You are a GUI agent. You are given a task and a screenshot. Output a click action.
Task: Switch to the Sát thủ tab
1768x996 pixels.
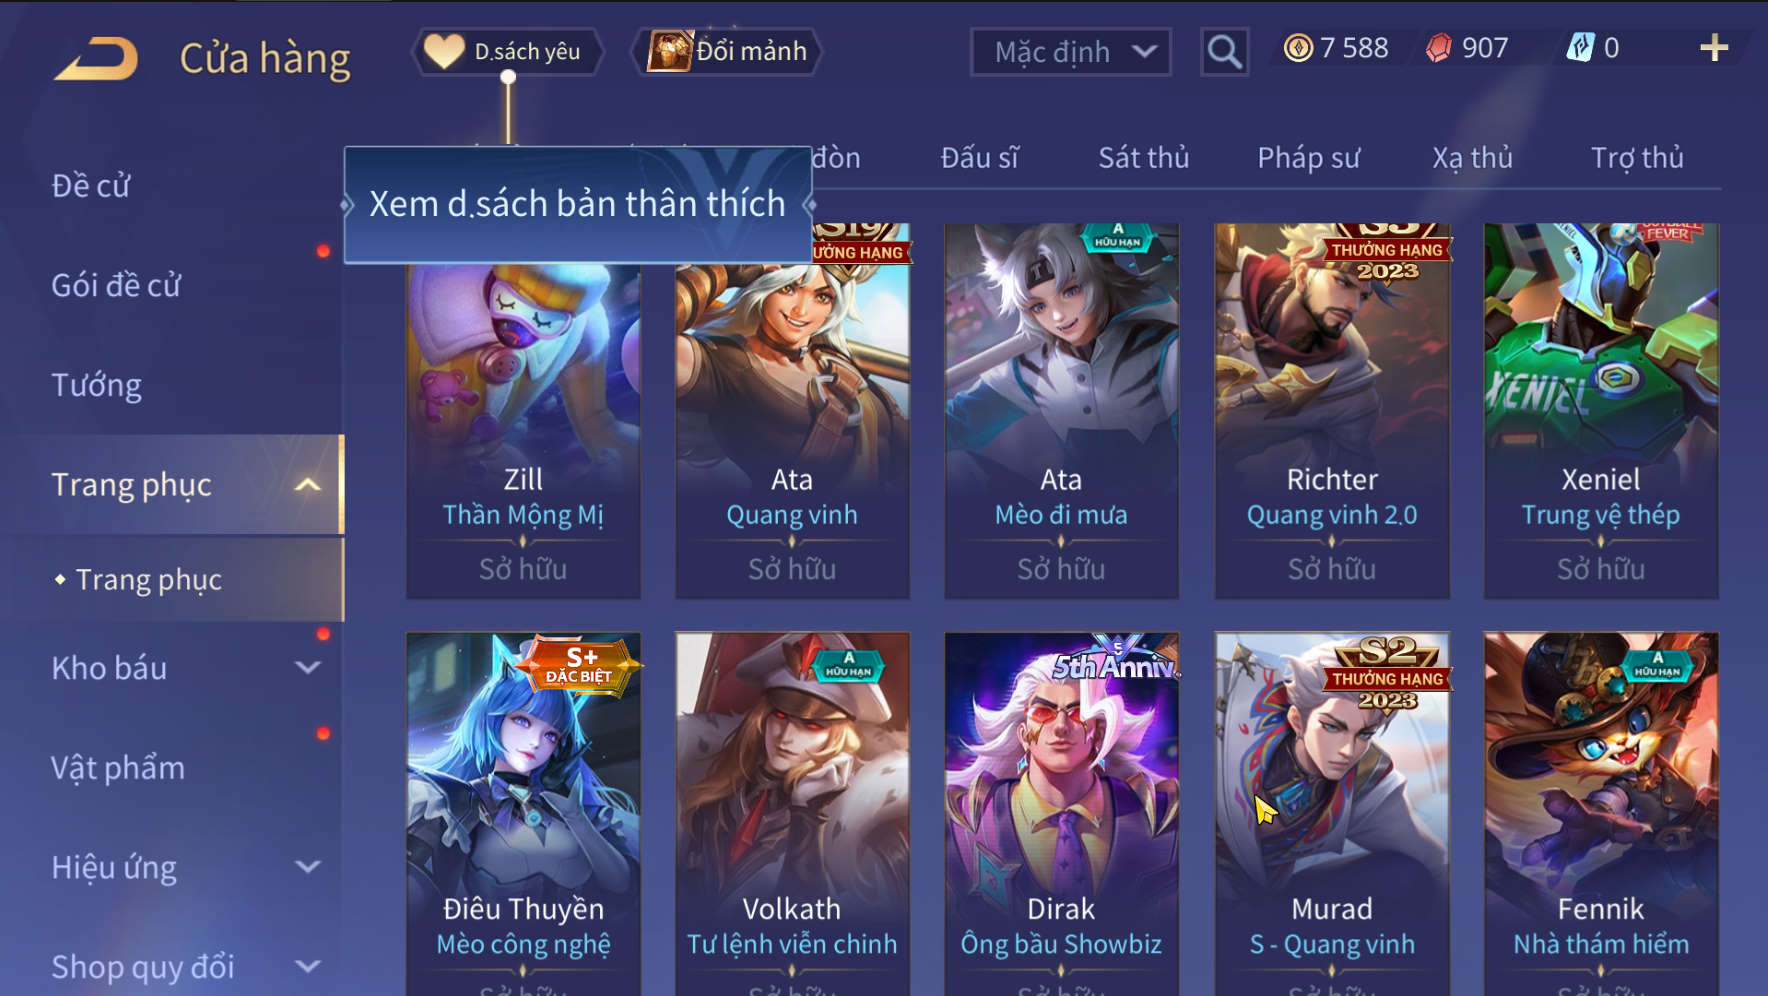(x=1143, y=158)
